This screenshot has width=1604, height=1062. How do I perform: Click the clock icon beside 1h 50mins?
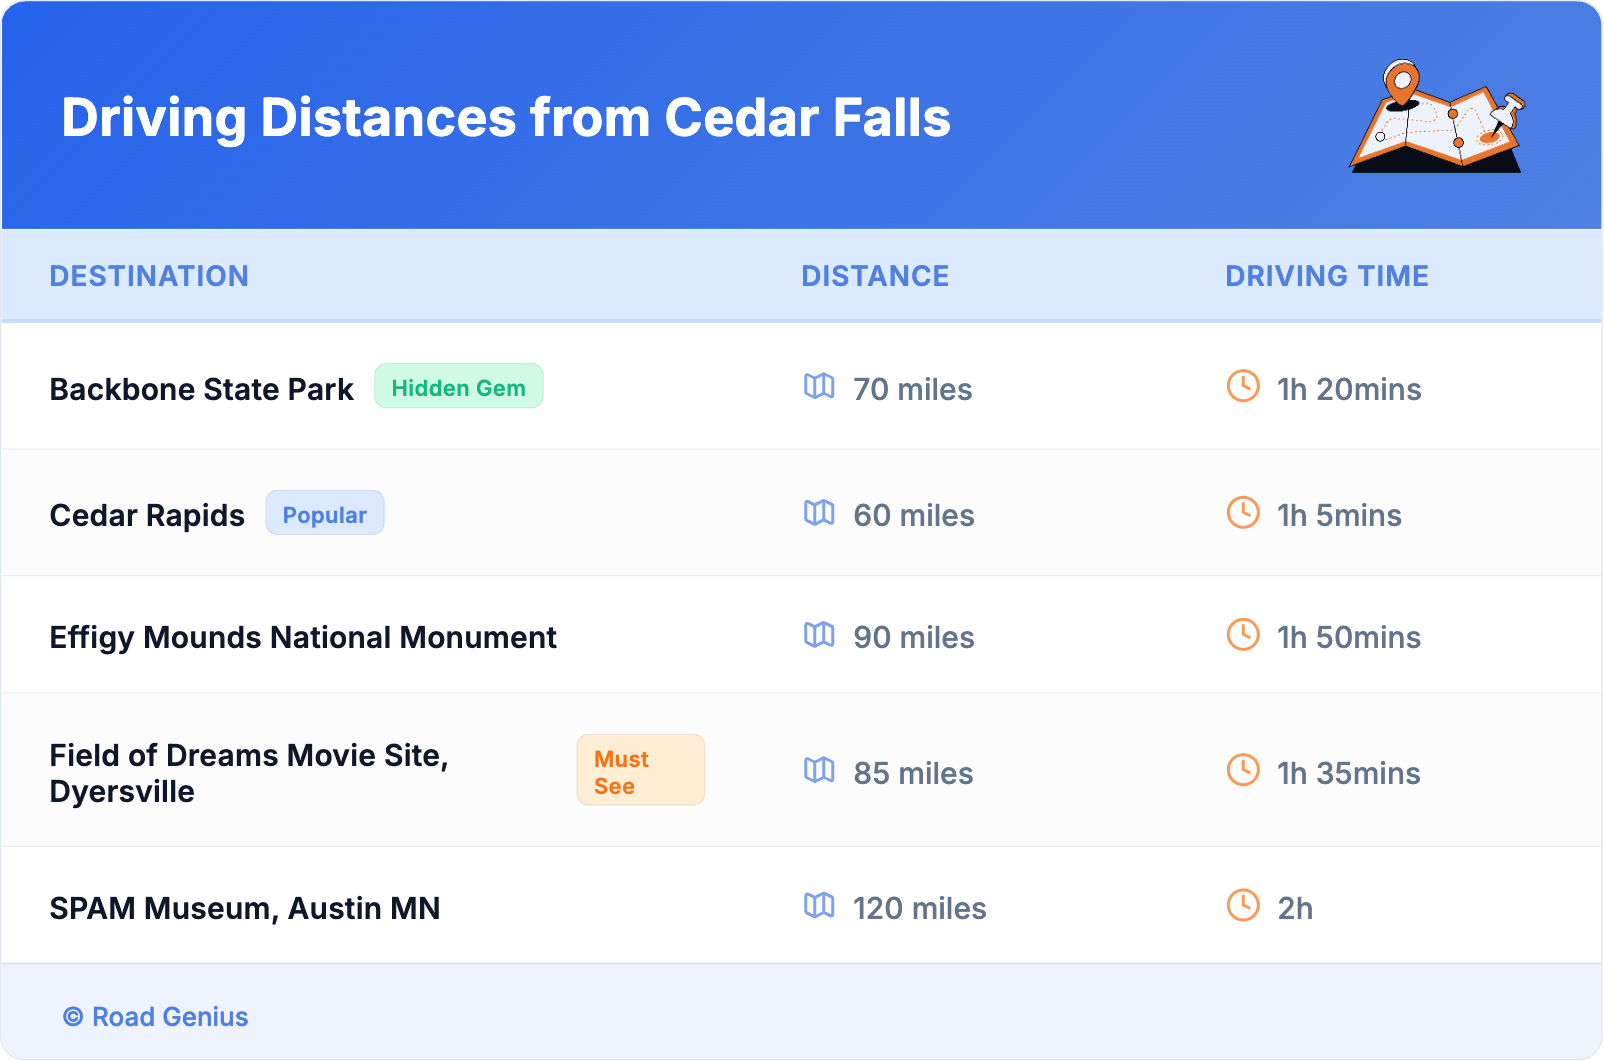pyautogui.click(x=1243, y=635)
